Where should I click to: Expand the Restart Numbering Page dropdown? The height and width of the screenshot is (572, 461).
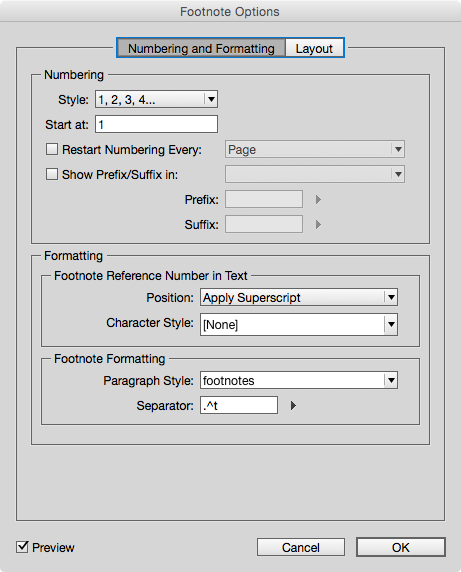pos(315,149)
